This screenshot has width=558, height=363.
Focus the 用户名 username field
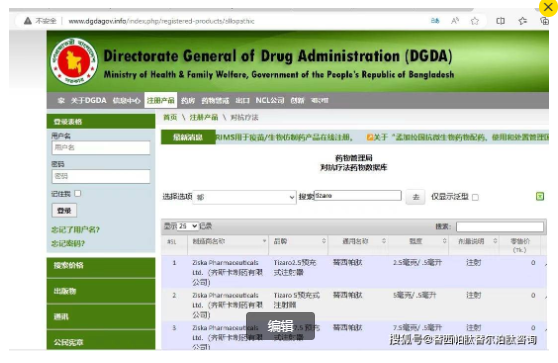tap(101, 147)
